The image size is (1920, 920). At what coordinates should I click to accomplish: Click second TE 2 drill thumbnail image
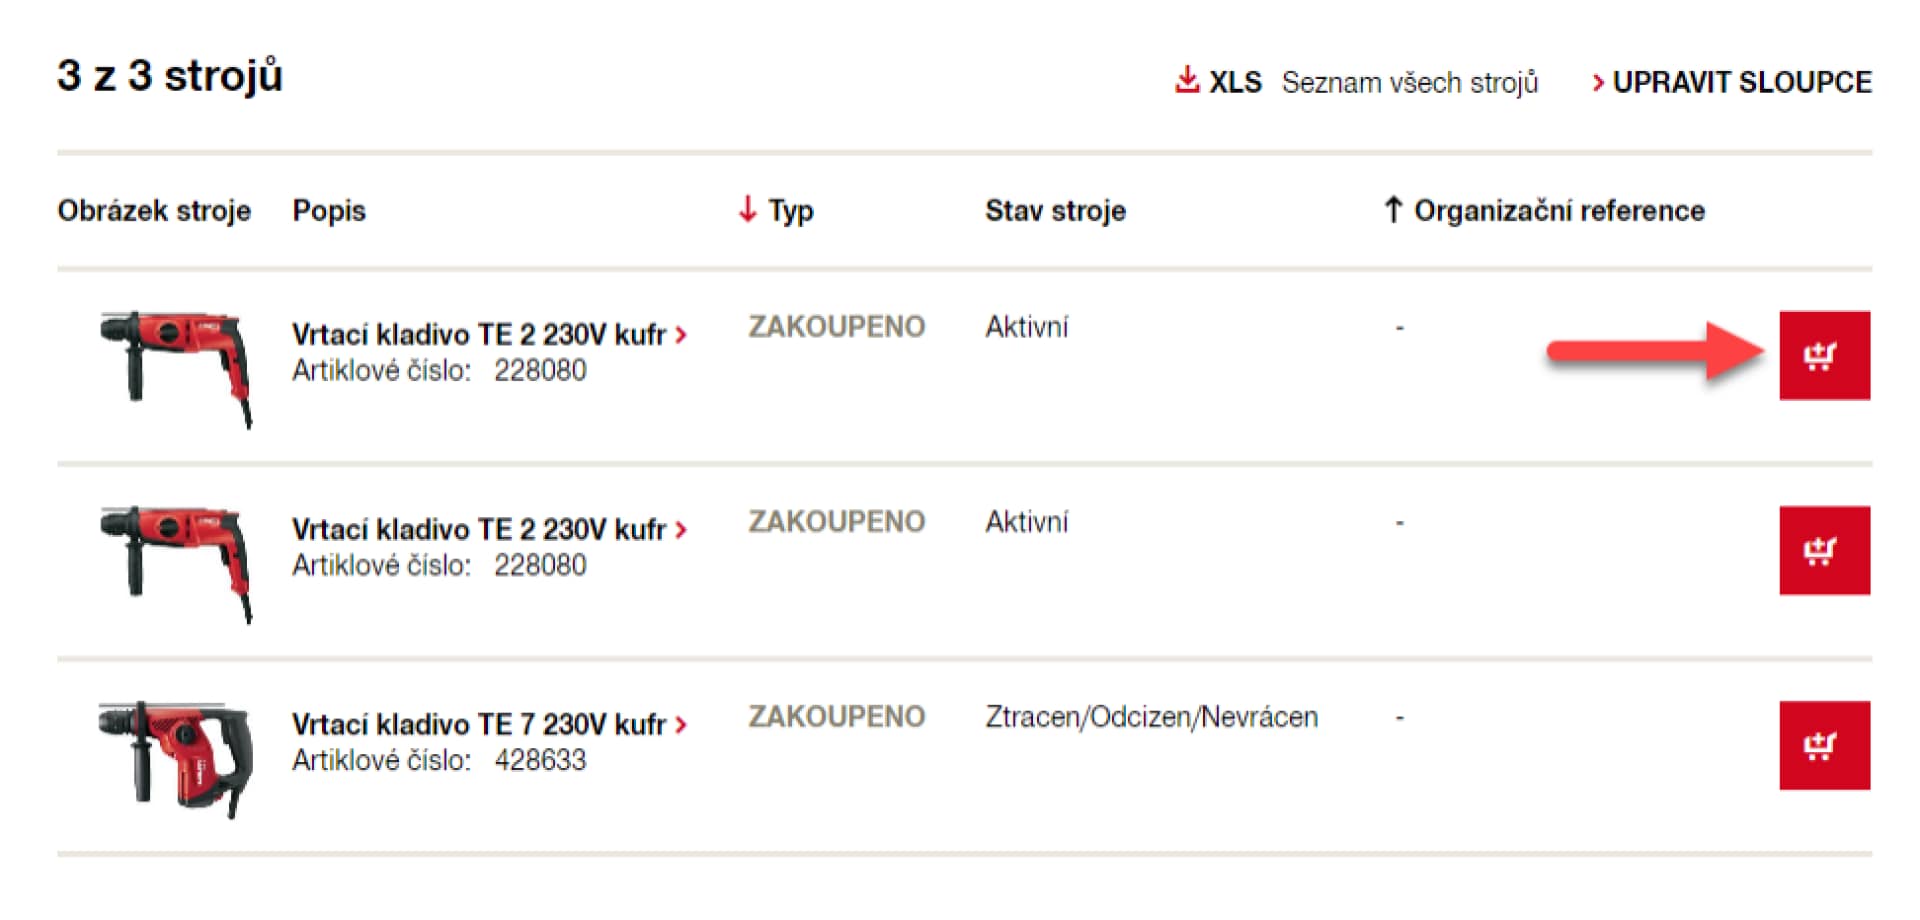coord(176,564)
